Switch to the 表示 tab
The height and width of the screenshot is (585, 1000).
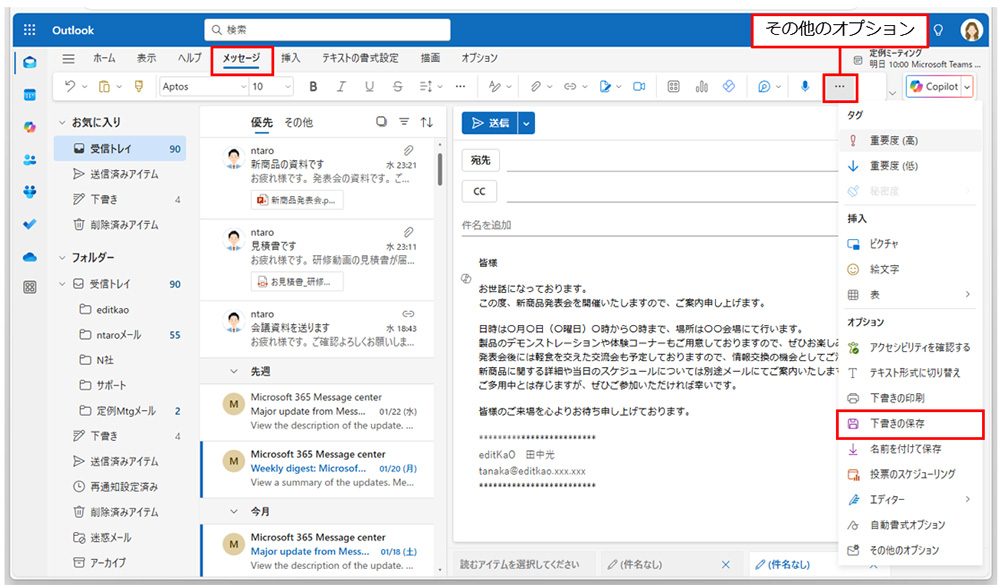pos(146,58)
